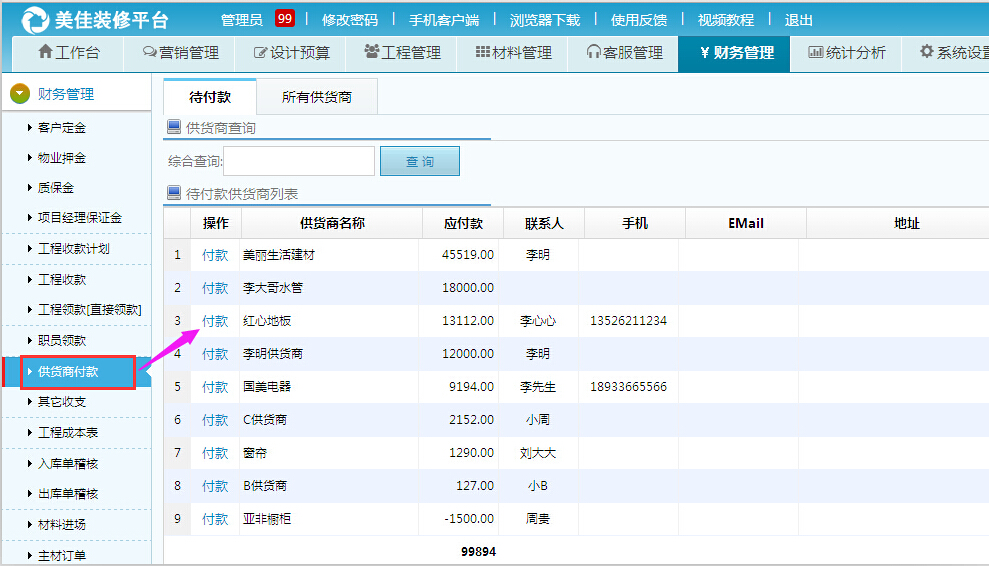The image size is (989, 566).
Task: Open the 工程管理 module tab
Action: (402, 53)
